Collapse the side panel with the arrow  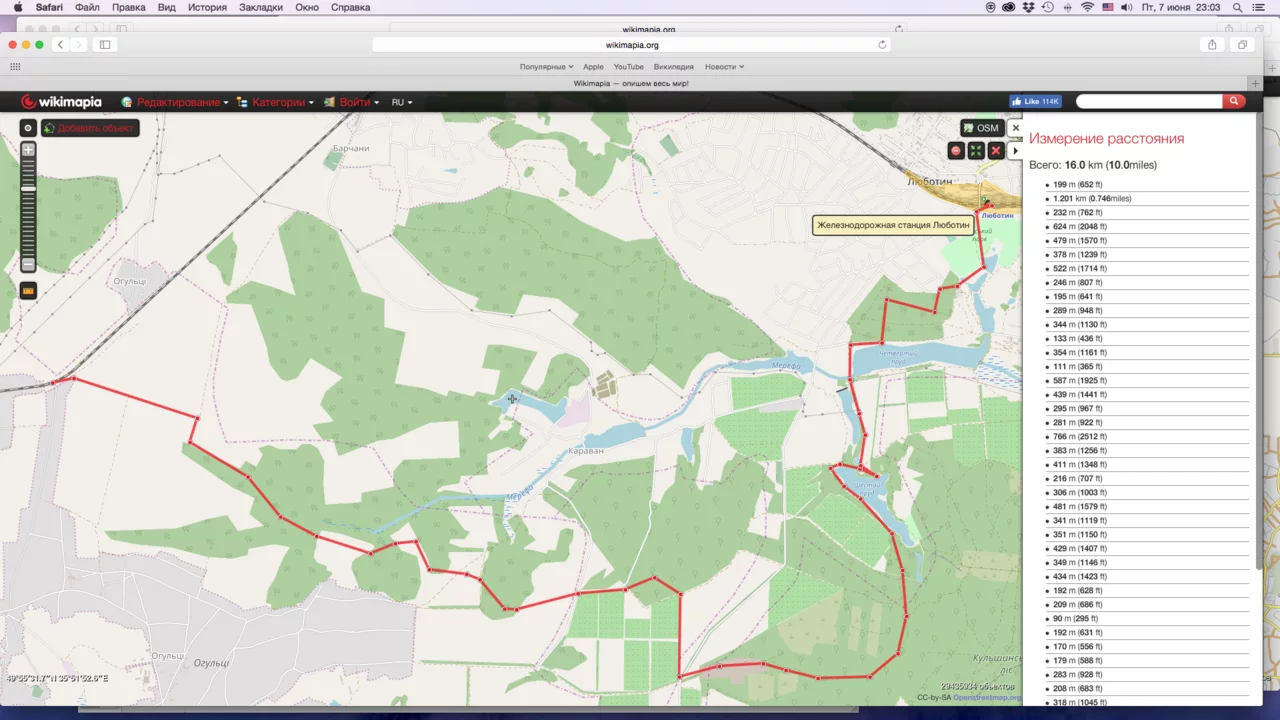(x=1016, y=151)
